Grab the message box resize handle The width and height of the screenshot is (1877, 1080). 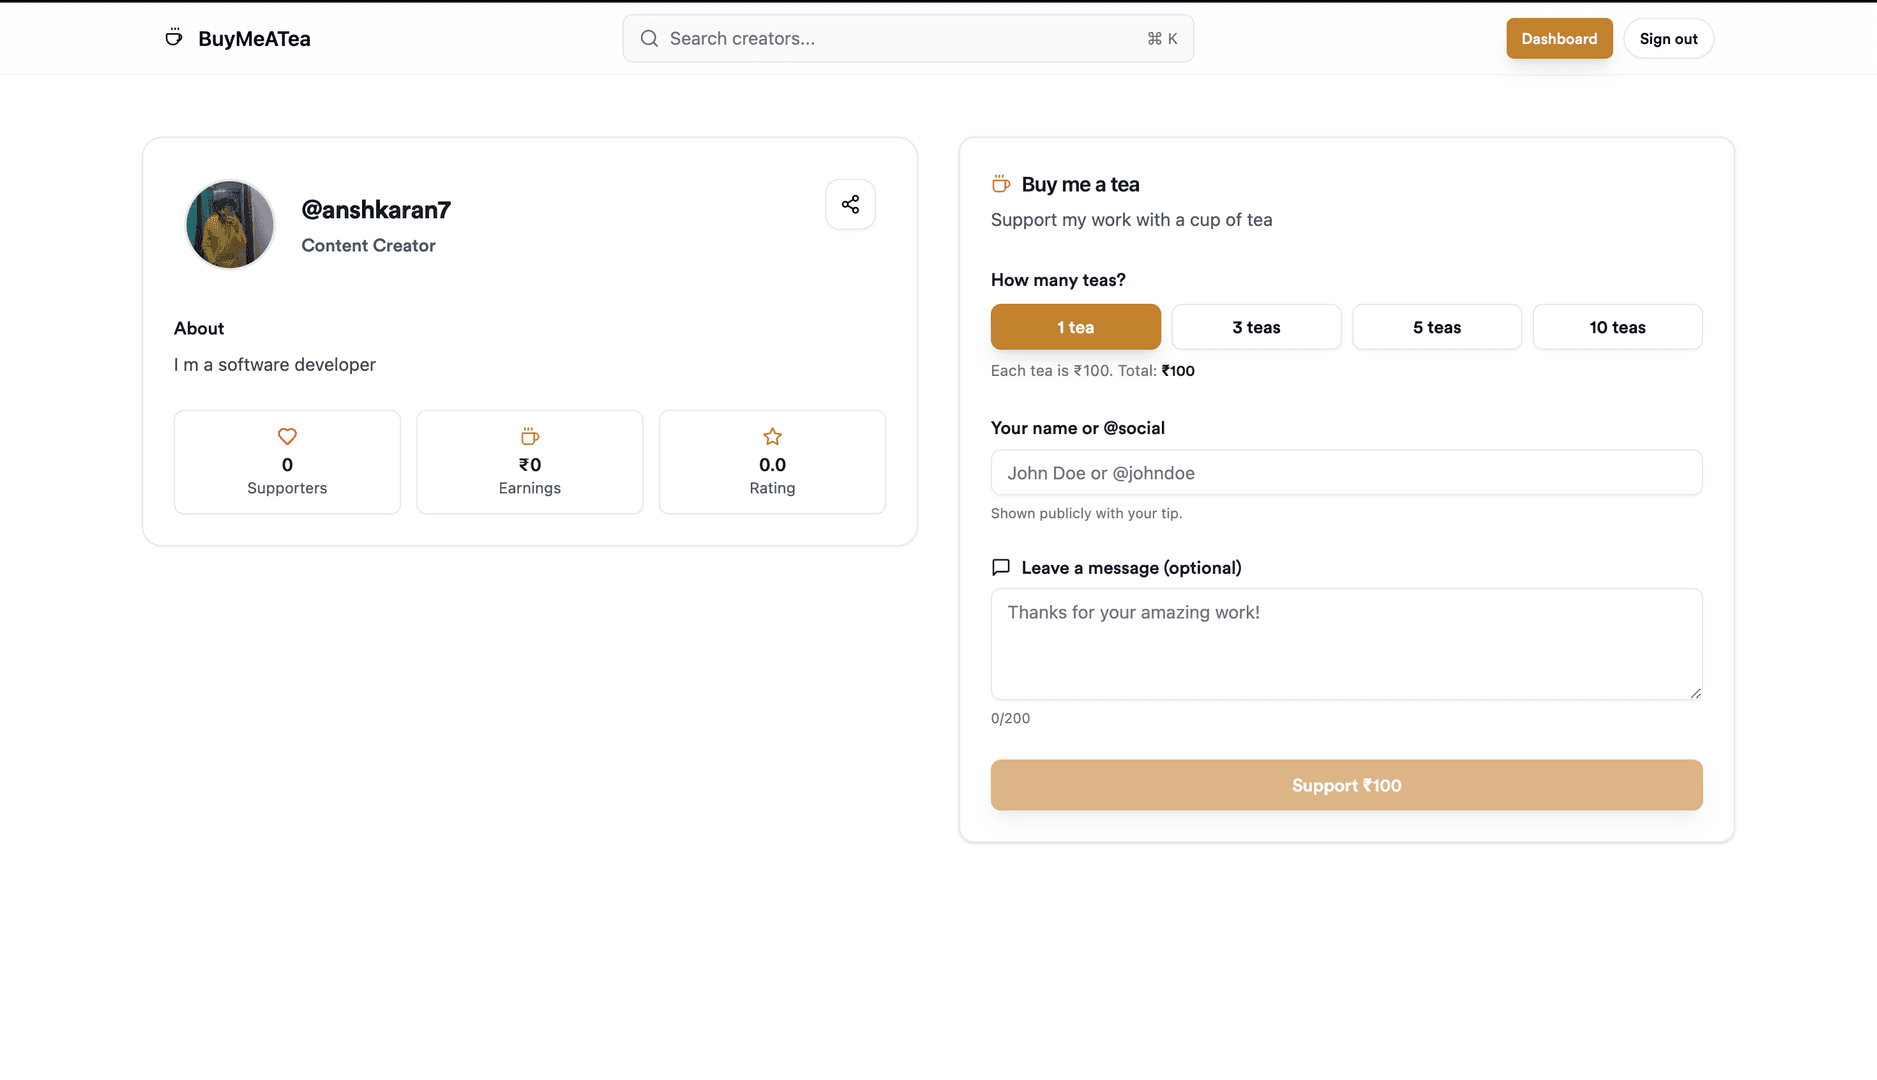tap(1695, 693)
